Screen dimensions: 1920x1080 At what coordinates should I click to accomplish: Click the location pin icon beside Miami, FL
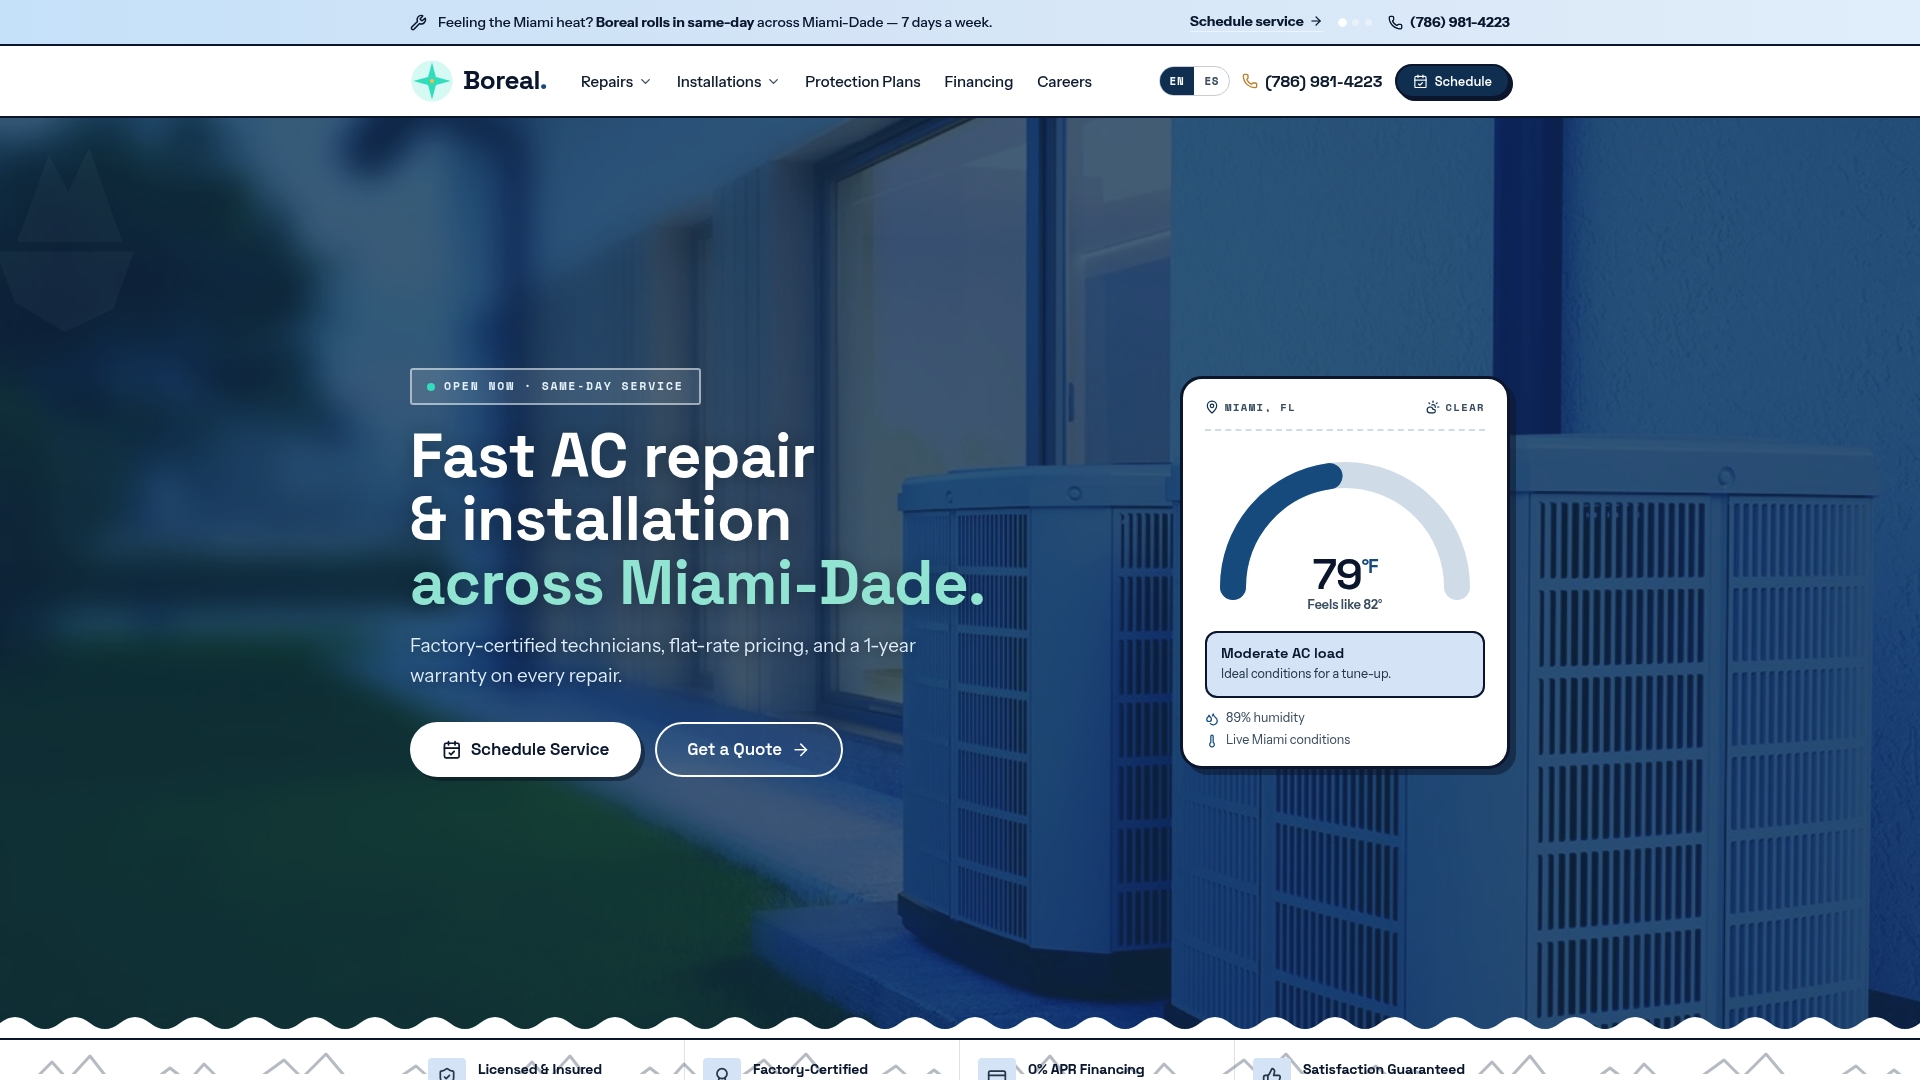tap(1212, 407)
